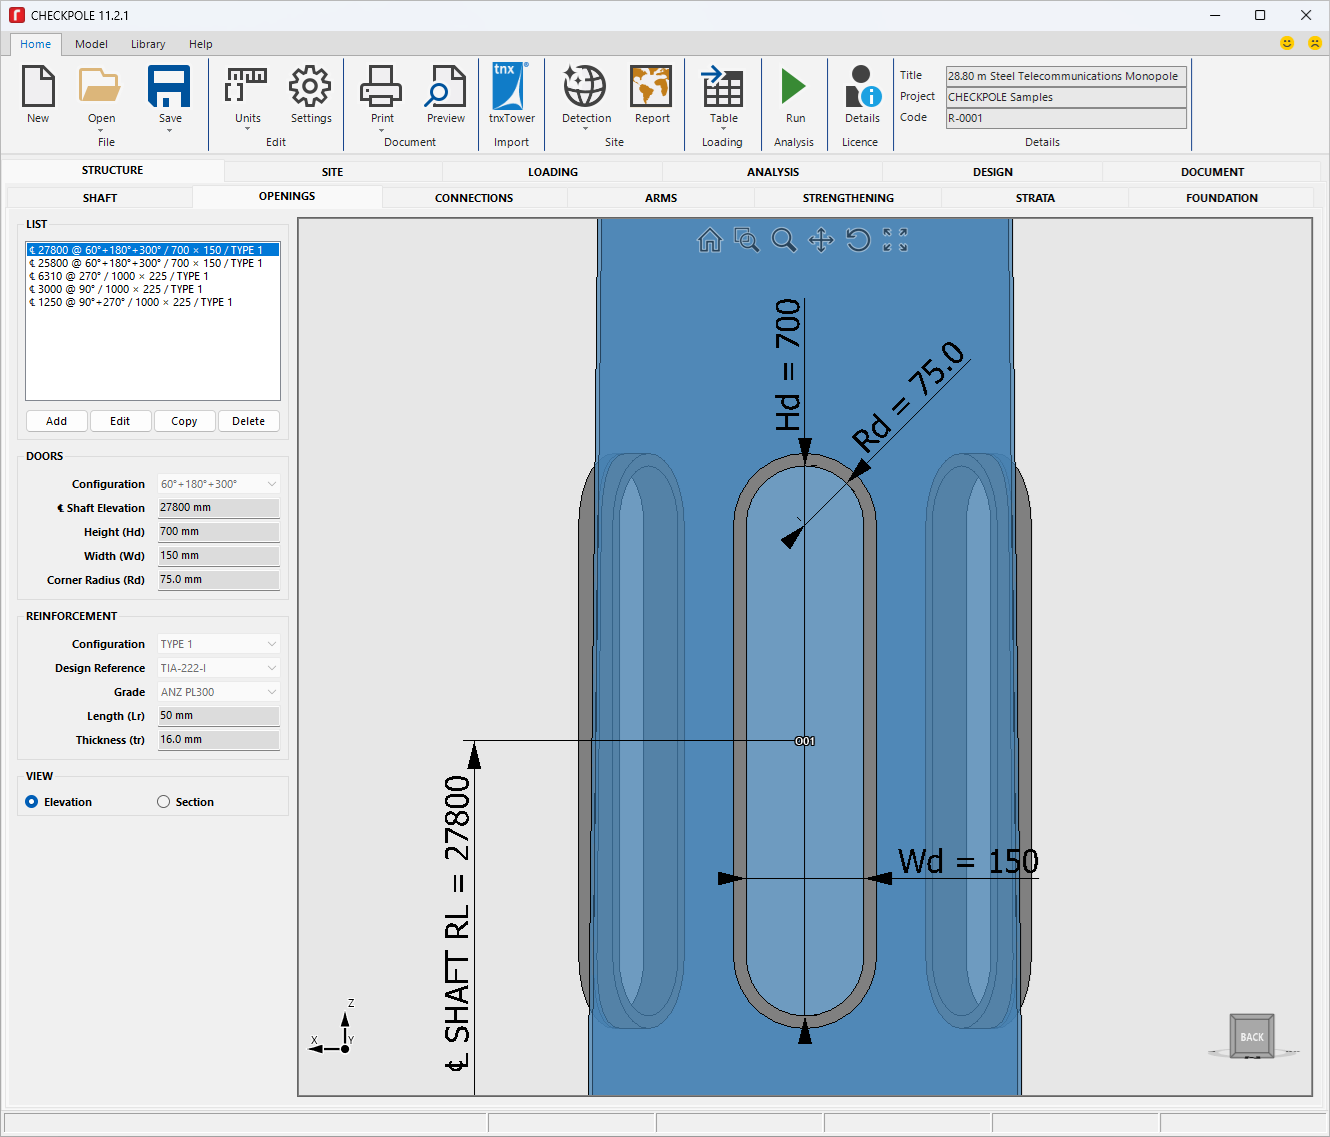Select list row "6310 @ 270° / 1000 × 225"
Image resolution: width=1330 pixels, height=1137 pixels.
(152, 276)
